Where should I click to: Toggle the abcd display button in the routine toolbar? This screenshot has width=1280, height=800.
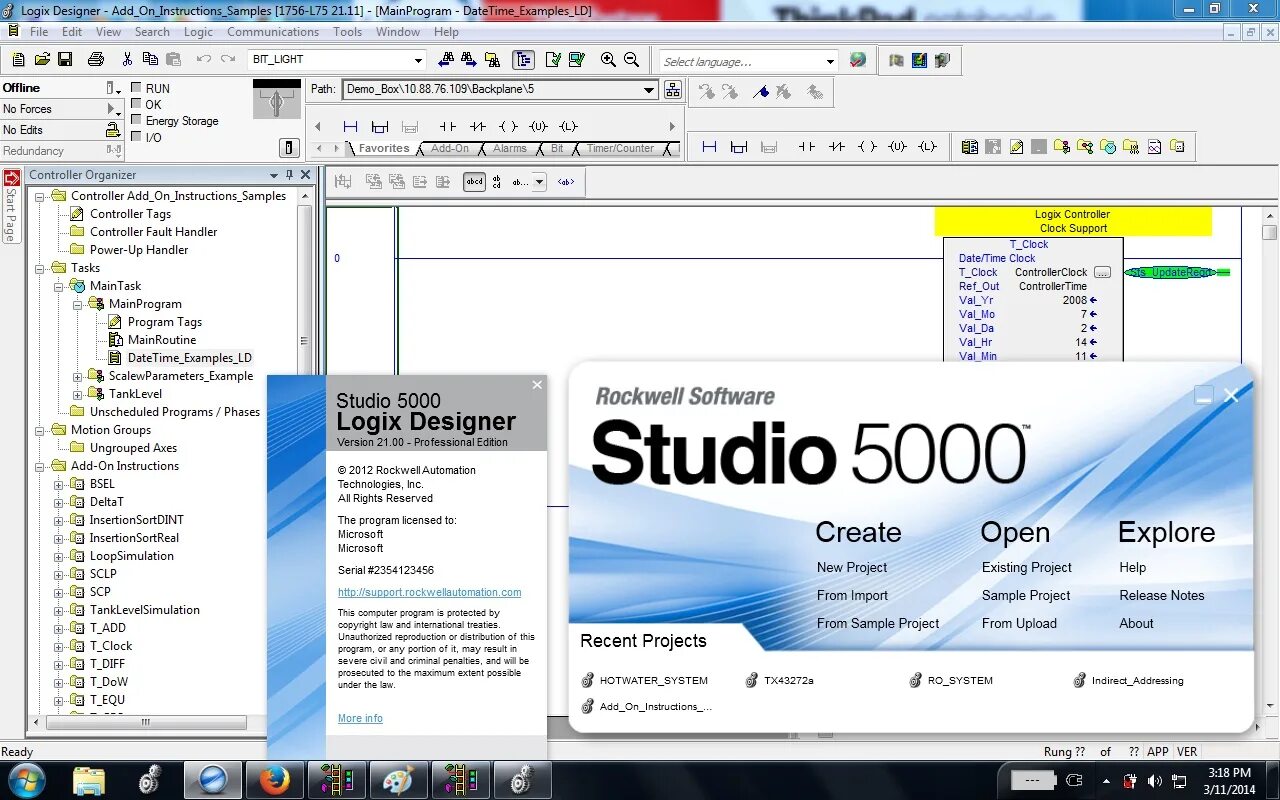pyautogui.click(x=474, y=182)
